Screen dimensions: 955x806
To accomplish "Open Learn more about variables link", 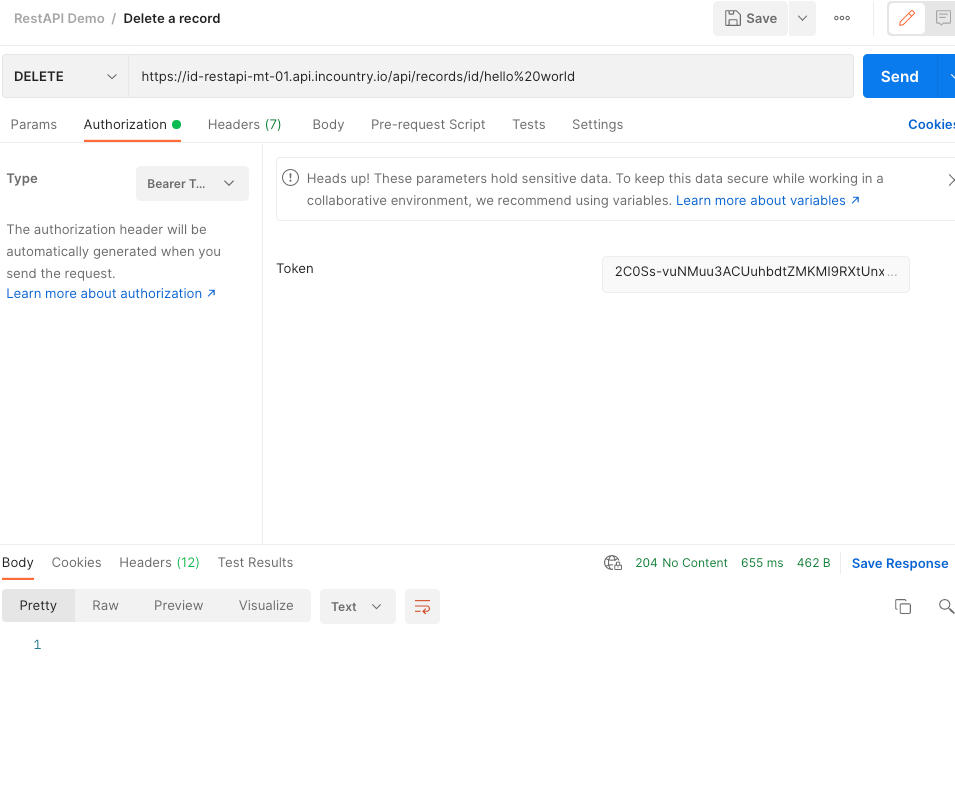I will click(767, 200).
